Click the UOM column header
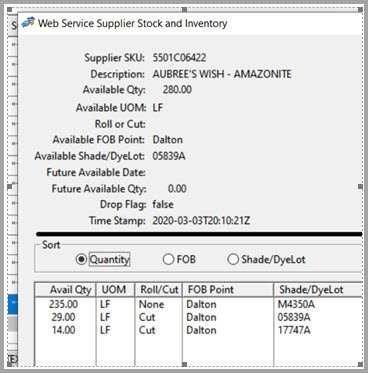Screen dimensions: 368x373 click(x=116, y=289)
